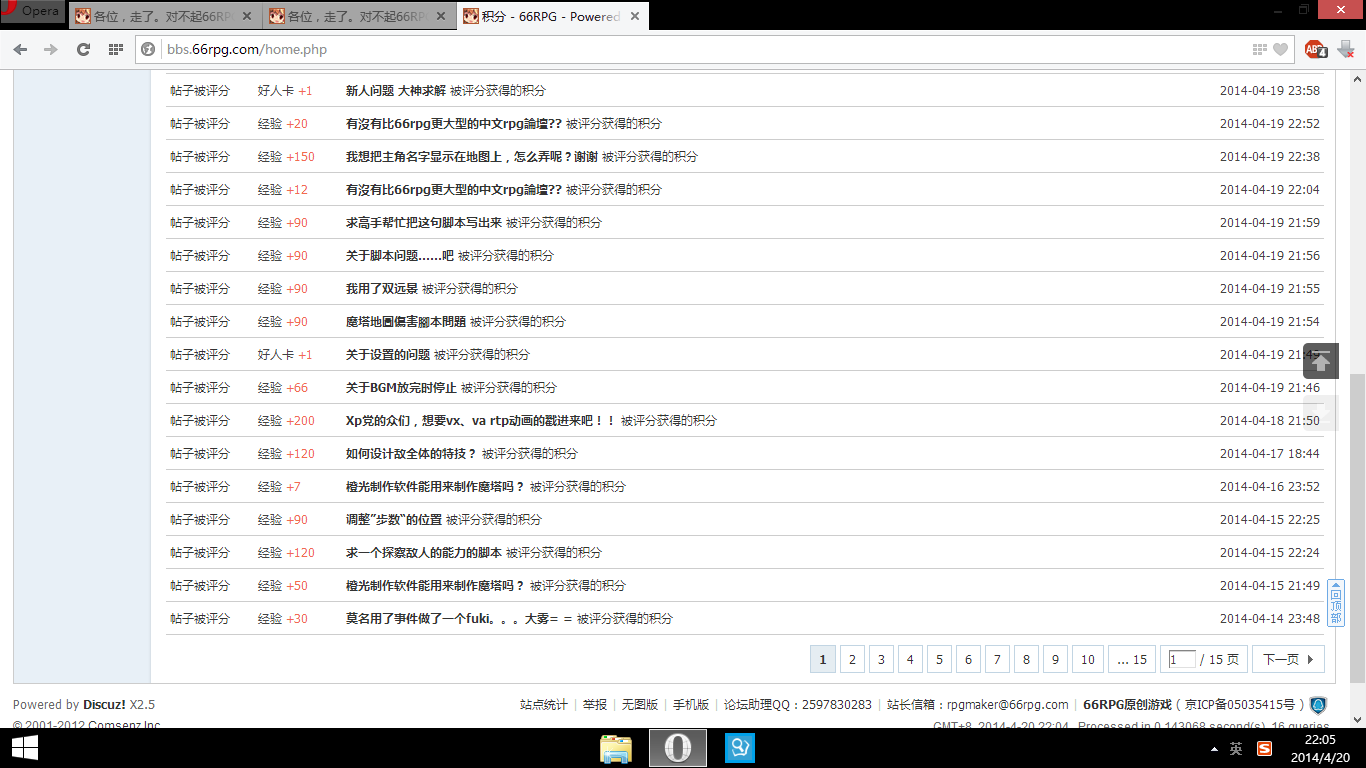The width and height of the screenshot is (1366, 768).
Task: Open the Speed Dial grid beside reload
Action: [x=116, y=49]
